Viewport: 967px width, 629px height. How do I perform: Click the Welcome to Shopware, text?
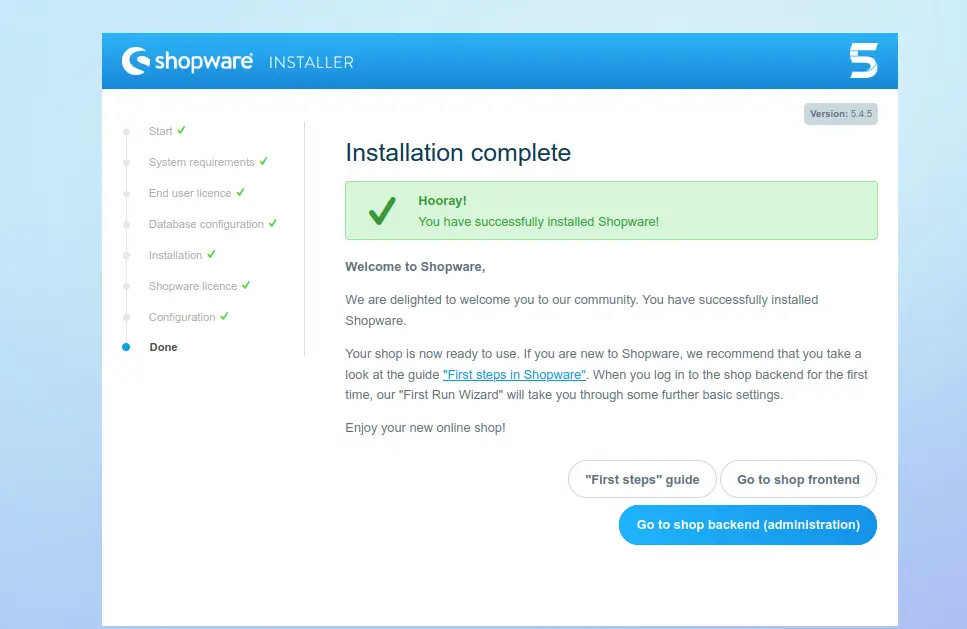(x=415, y=266)
